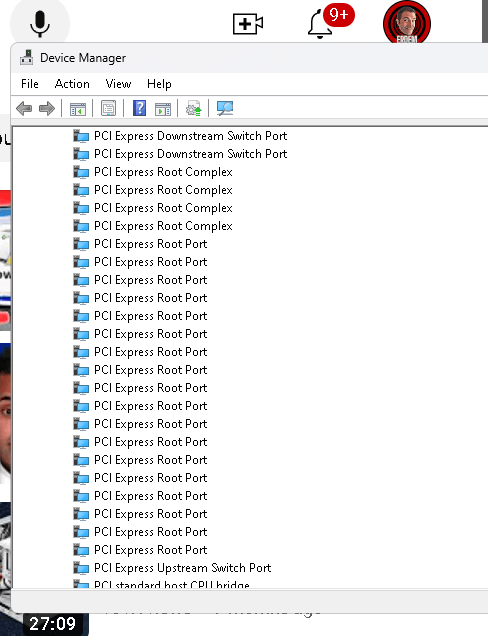This screenshot has width=488, height=636.
Task: Click the YouTube Create video camera icon
Action: point(248,24)
